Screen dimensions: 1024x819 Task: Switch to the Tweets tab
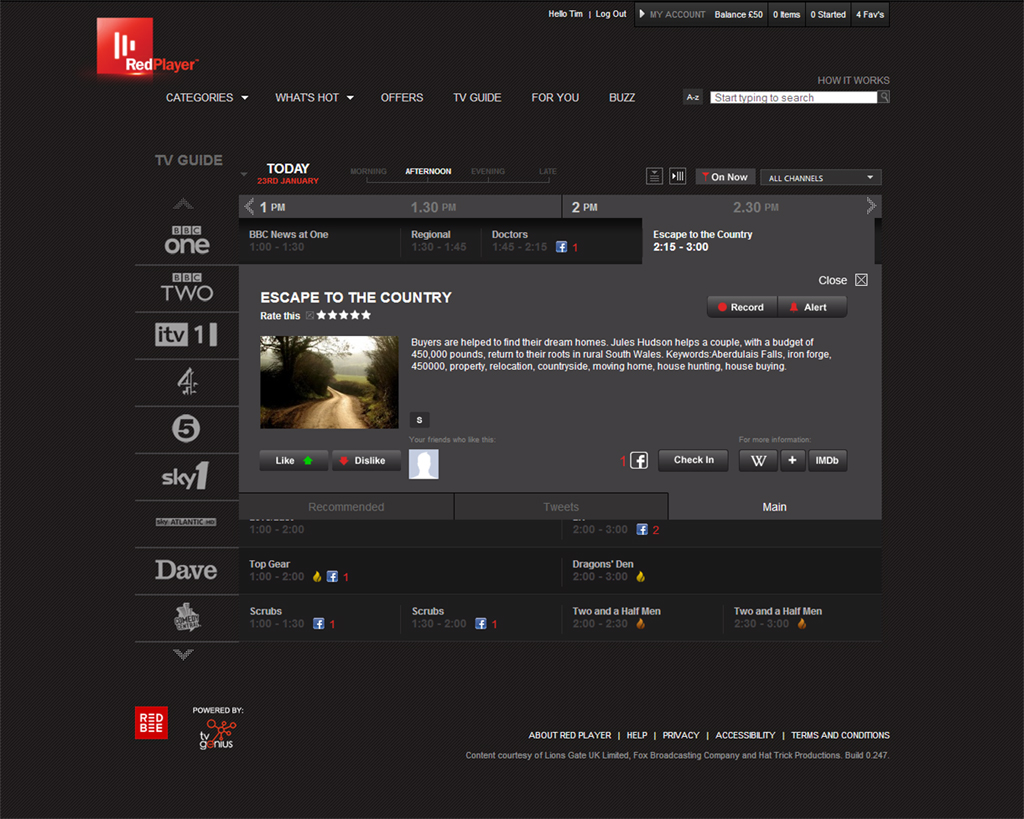[561, 507]
